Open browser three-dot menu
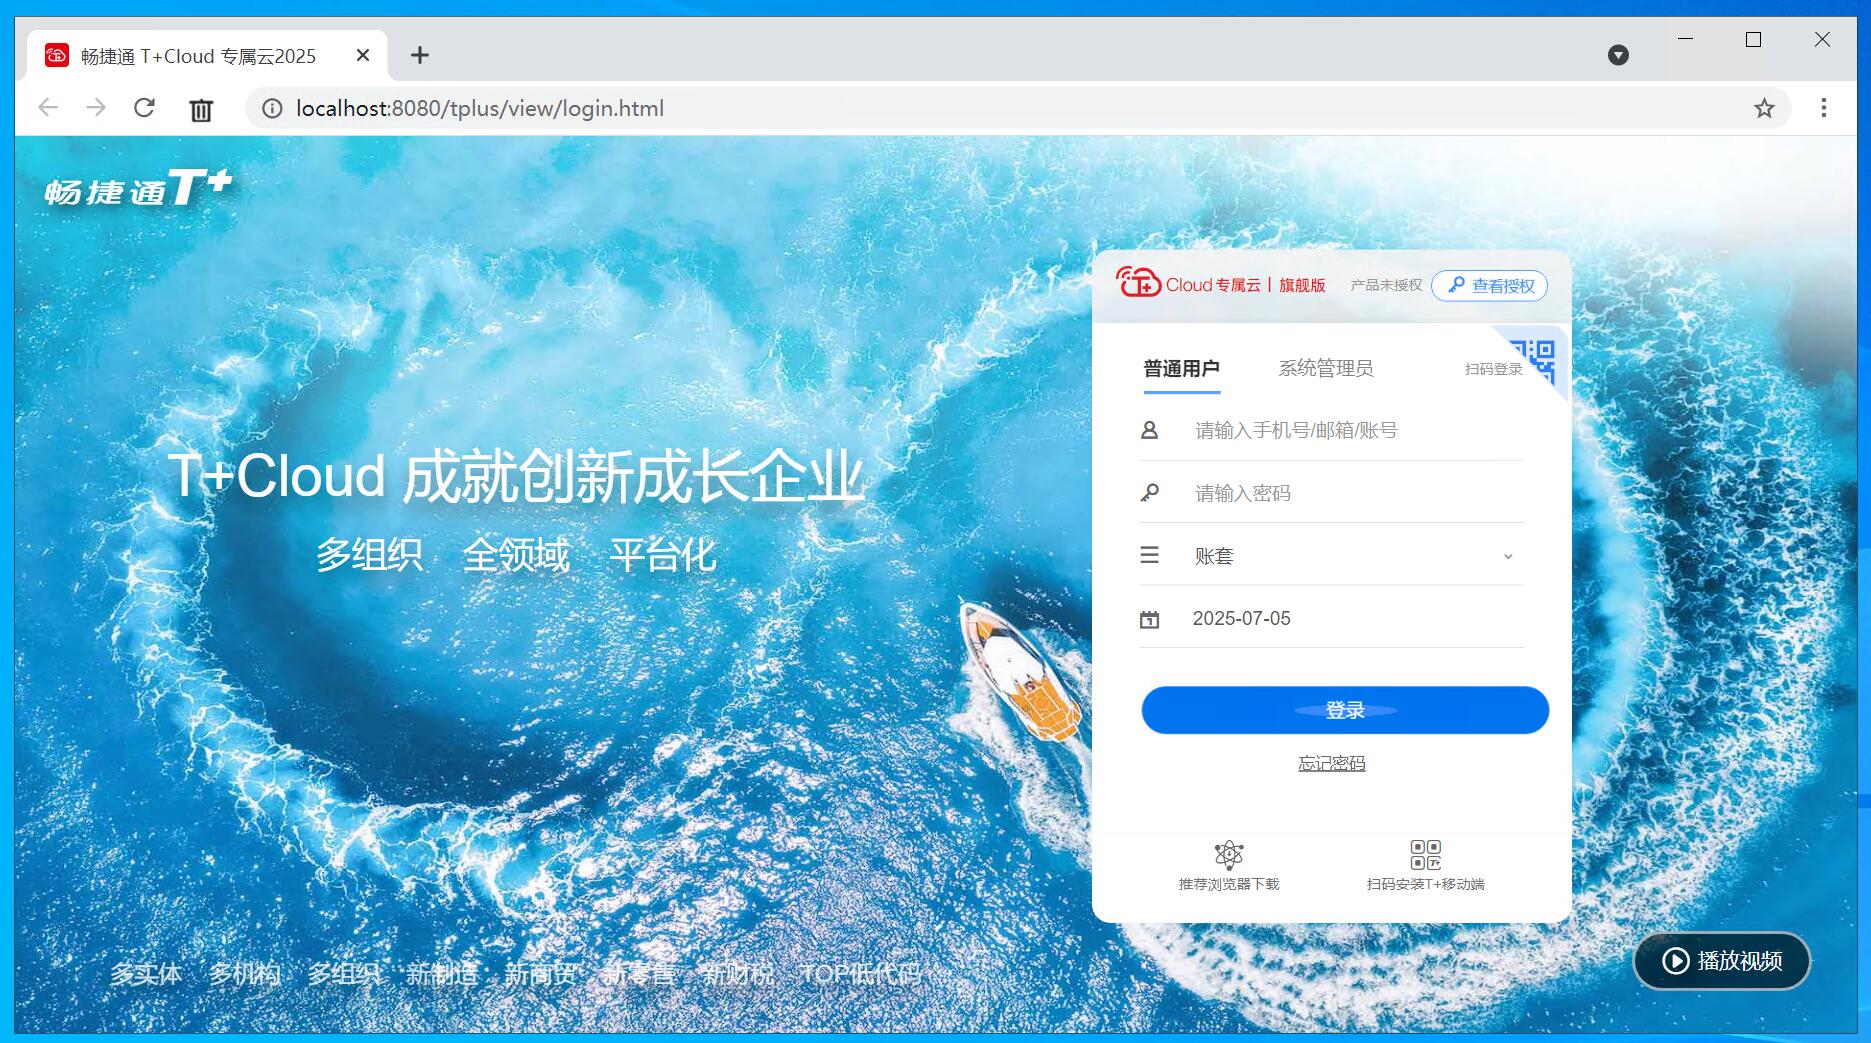The image size is (1871, 1043). pyautogui.click(x=1824, y=108)
